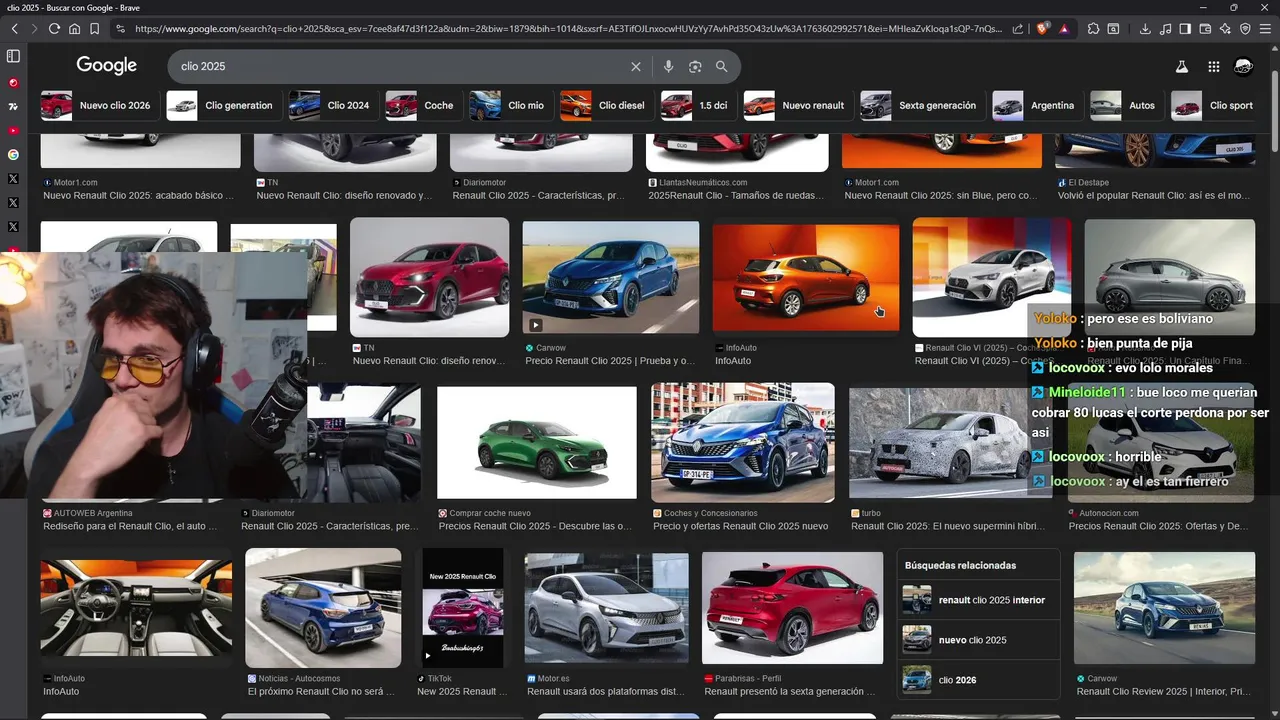Select the 'Autos' filter chip
Viewport: 1280px width, 720px height.
coord(1126,105)
